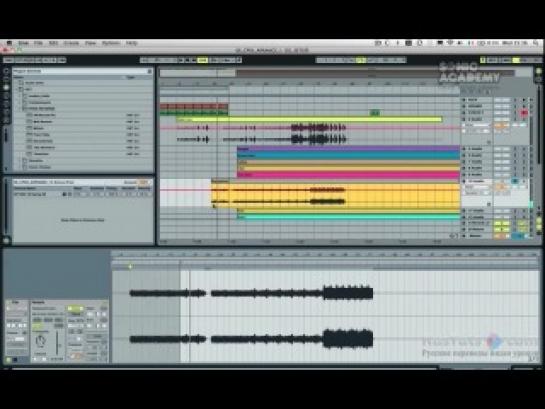Image resolution: width=545 pixels, height=409 pixels.
Task: Click the clip editor beat-time ruler
Action: 325,255
